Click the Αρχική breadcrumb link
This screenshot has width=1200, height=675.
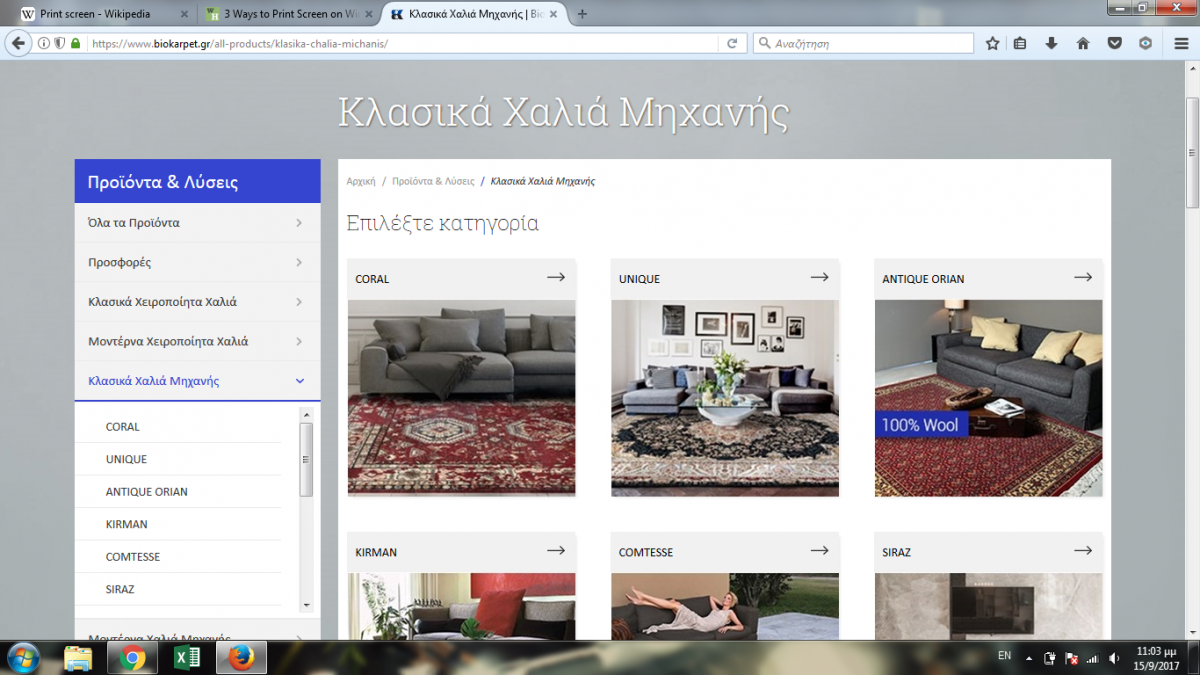(361, 181)
